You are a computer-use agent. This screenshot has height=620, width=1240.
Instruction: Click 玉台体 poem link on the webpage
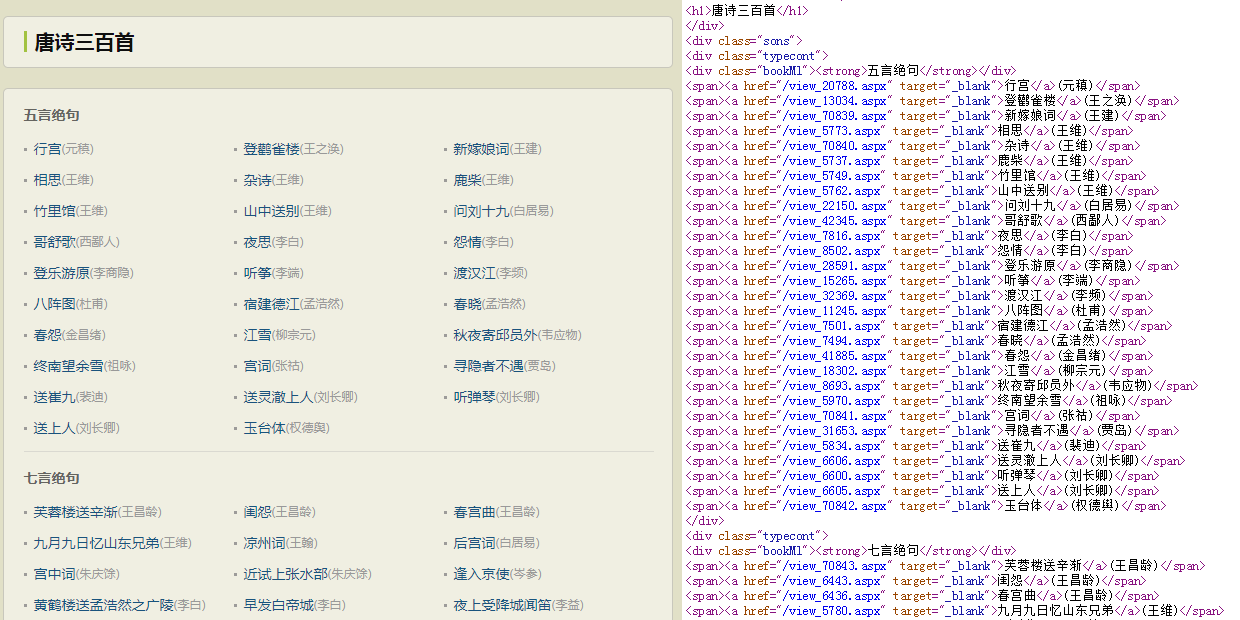coord(265,428)
